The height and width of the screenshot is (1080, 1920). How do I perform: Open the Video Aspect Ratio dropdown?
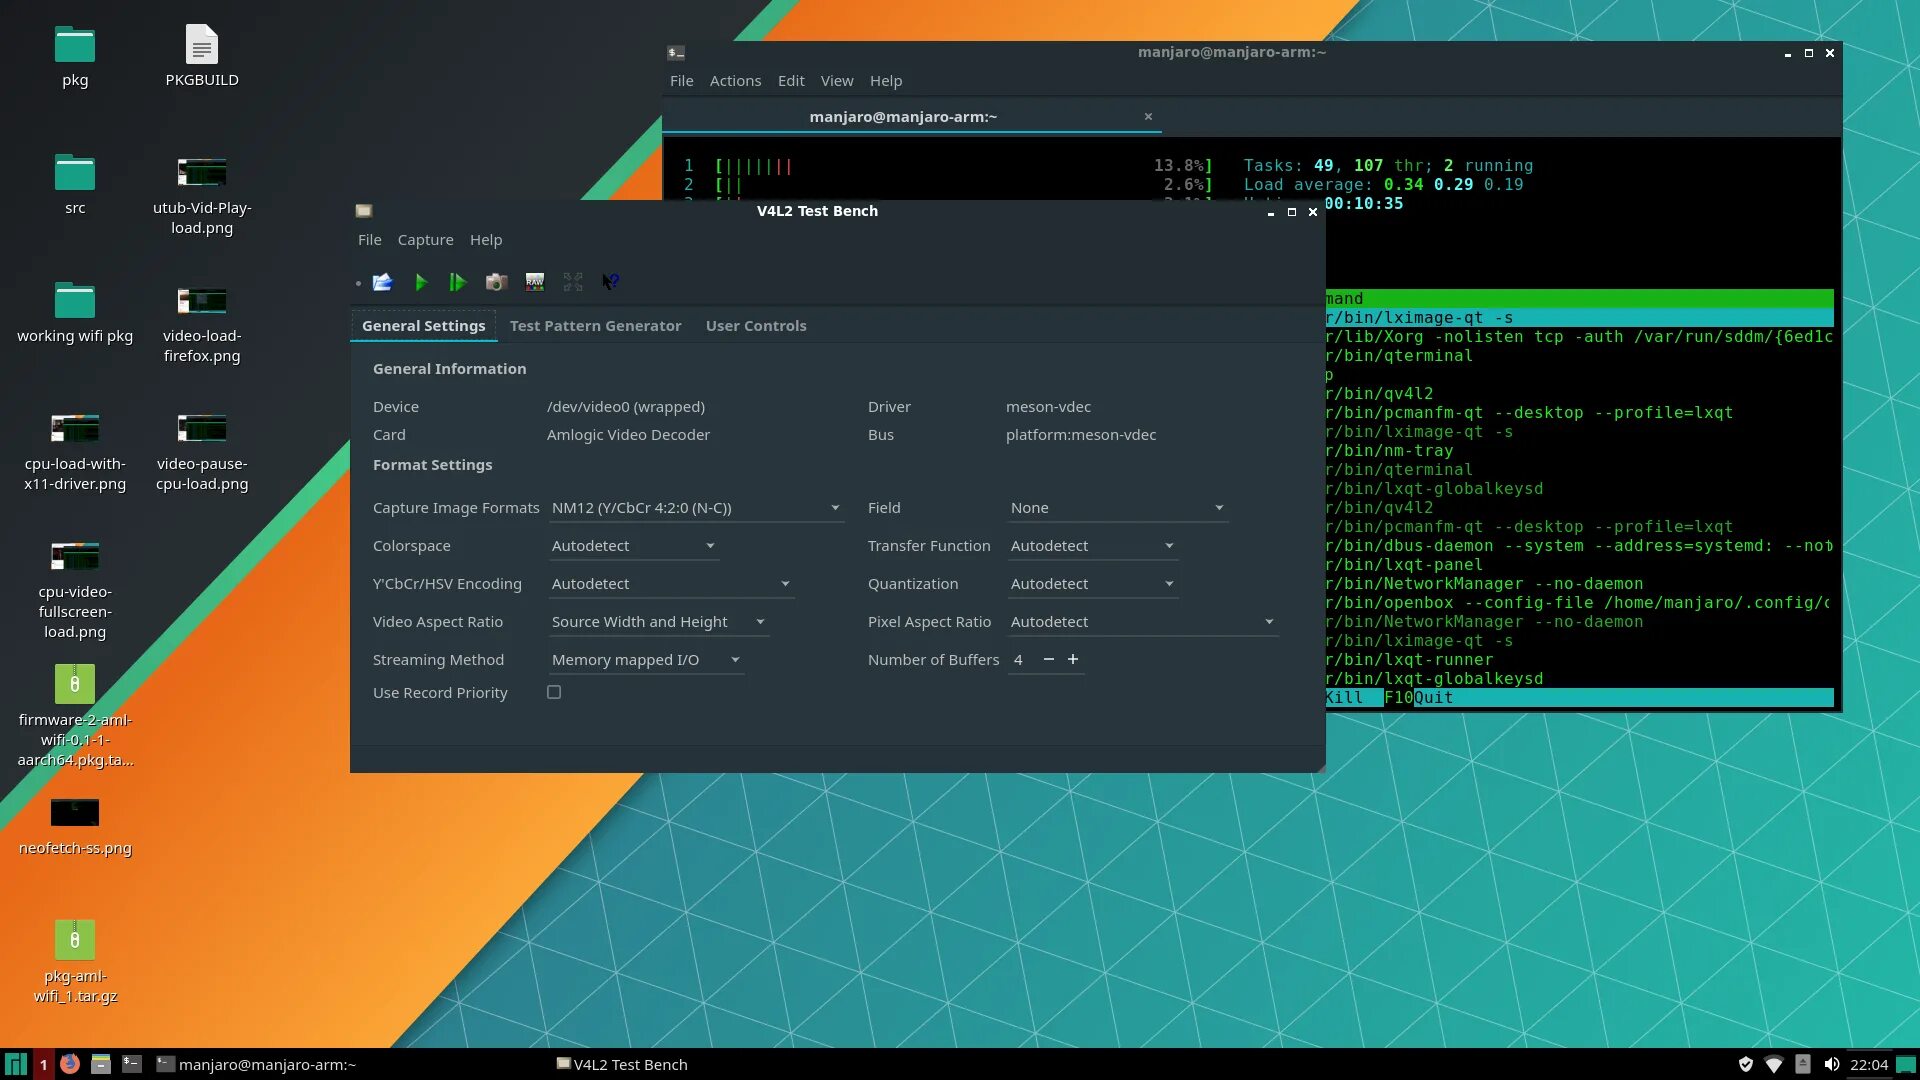pyautogui.click(x=658, y=622)
